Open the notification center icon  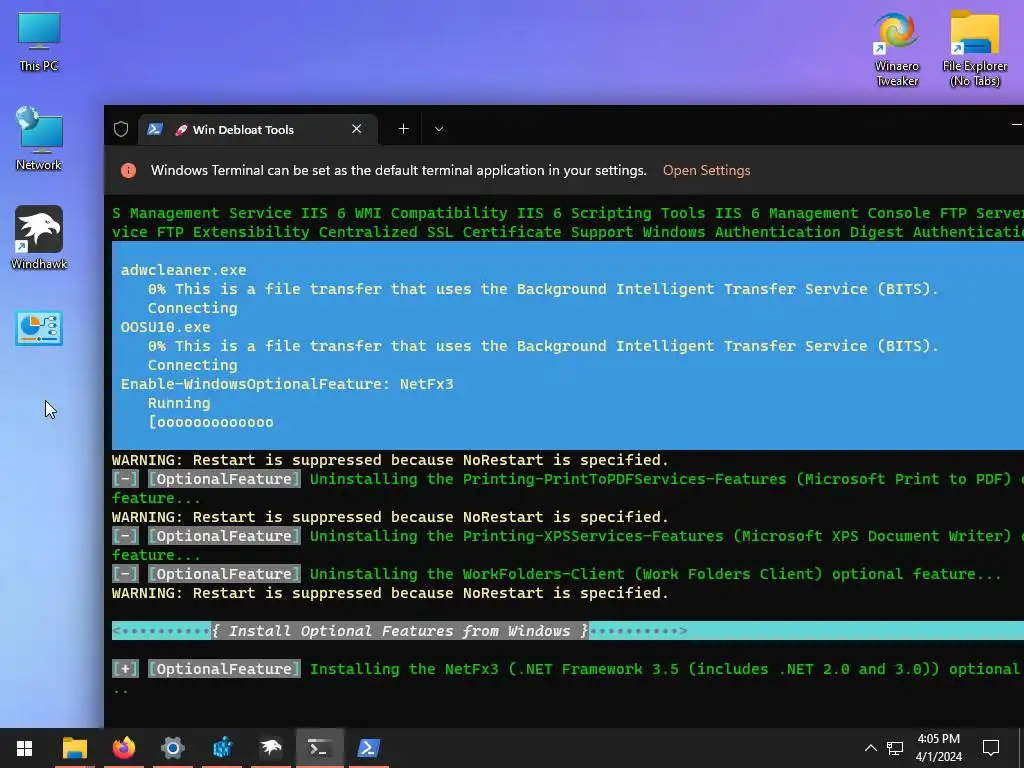pyautogui.click(x=991, y=748)
